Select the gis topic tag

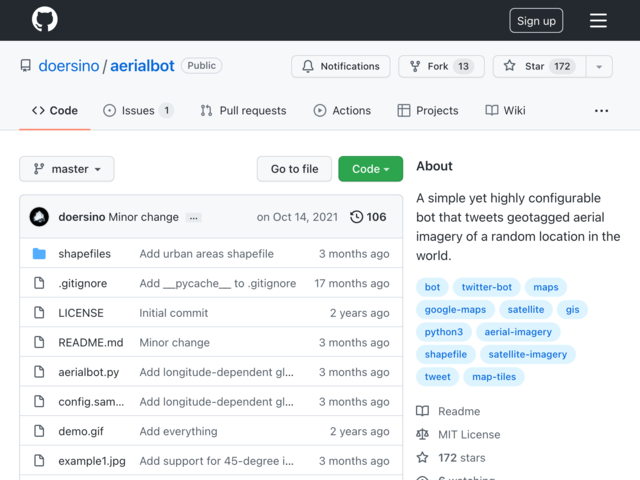tap(572, 309)
